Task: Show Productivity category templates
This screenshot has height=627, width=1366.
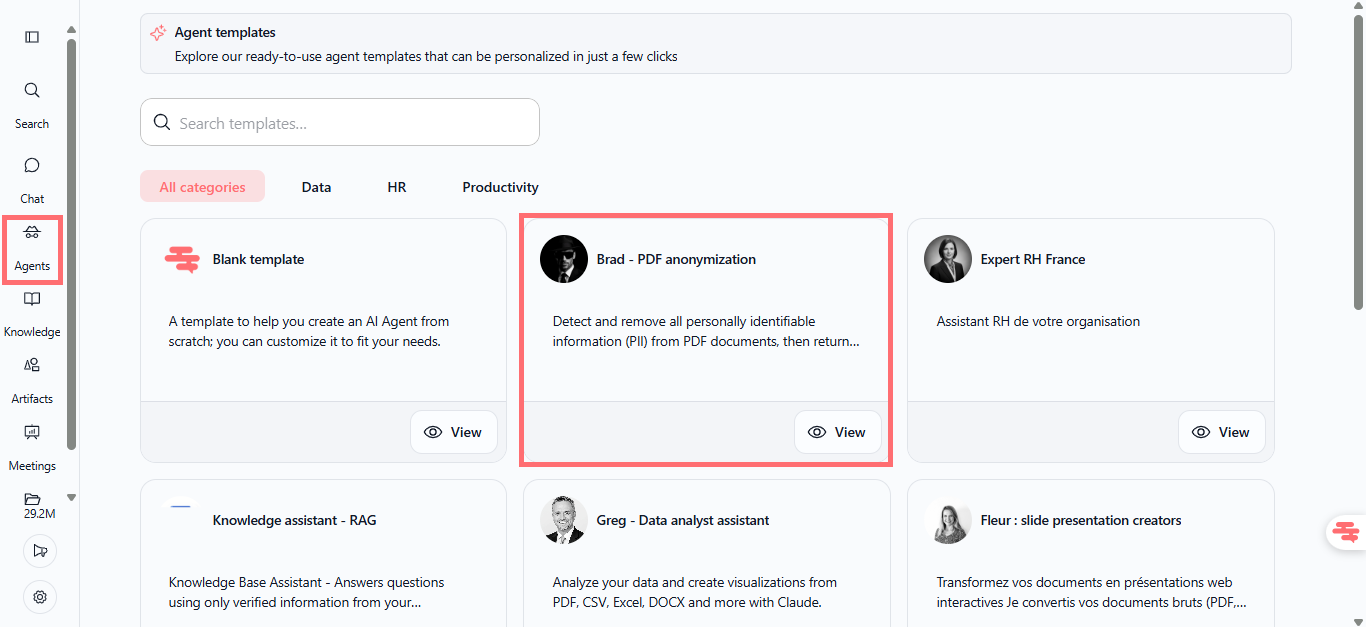Action: [x=500, y=187]
